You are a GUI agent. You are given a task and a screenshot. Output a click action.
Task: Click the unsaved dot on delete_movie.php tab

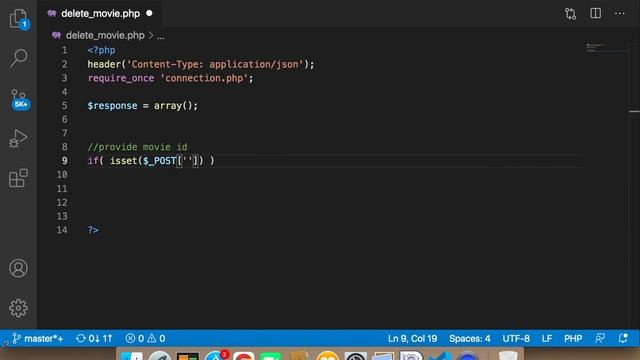pos(149,13)
